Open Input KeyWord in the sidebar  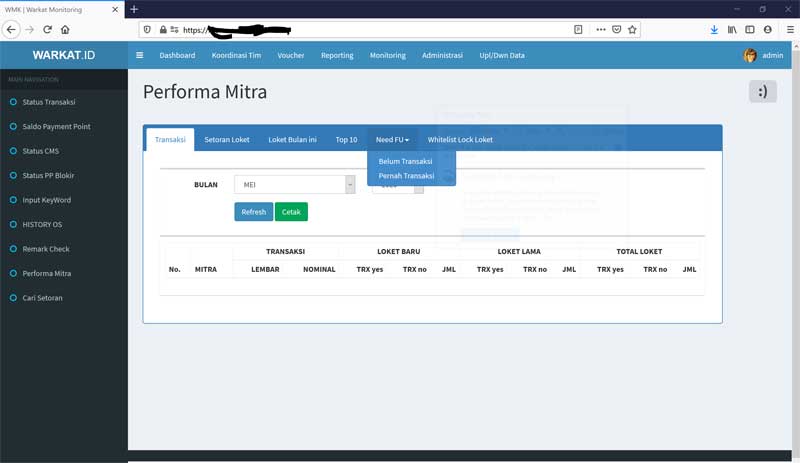[46, 200]
